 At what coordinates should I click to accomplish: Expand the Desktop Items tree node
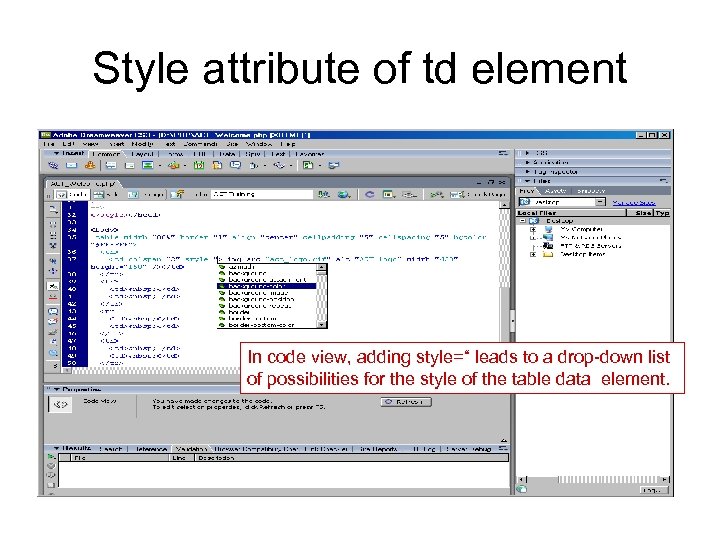point(533,254)
